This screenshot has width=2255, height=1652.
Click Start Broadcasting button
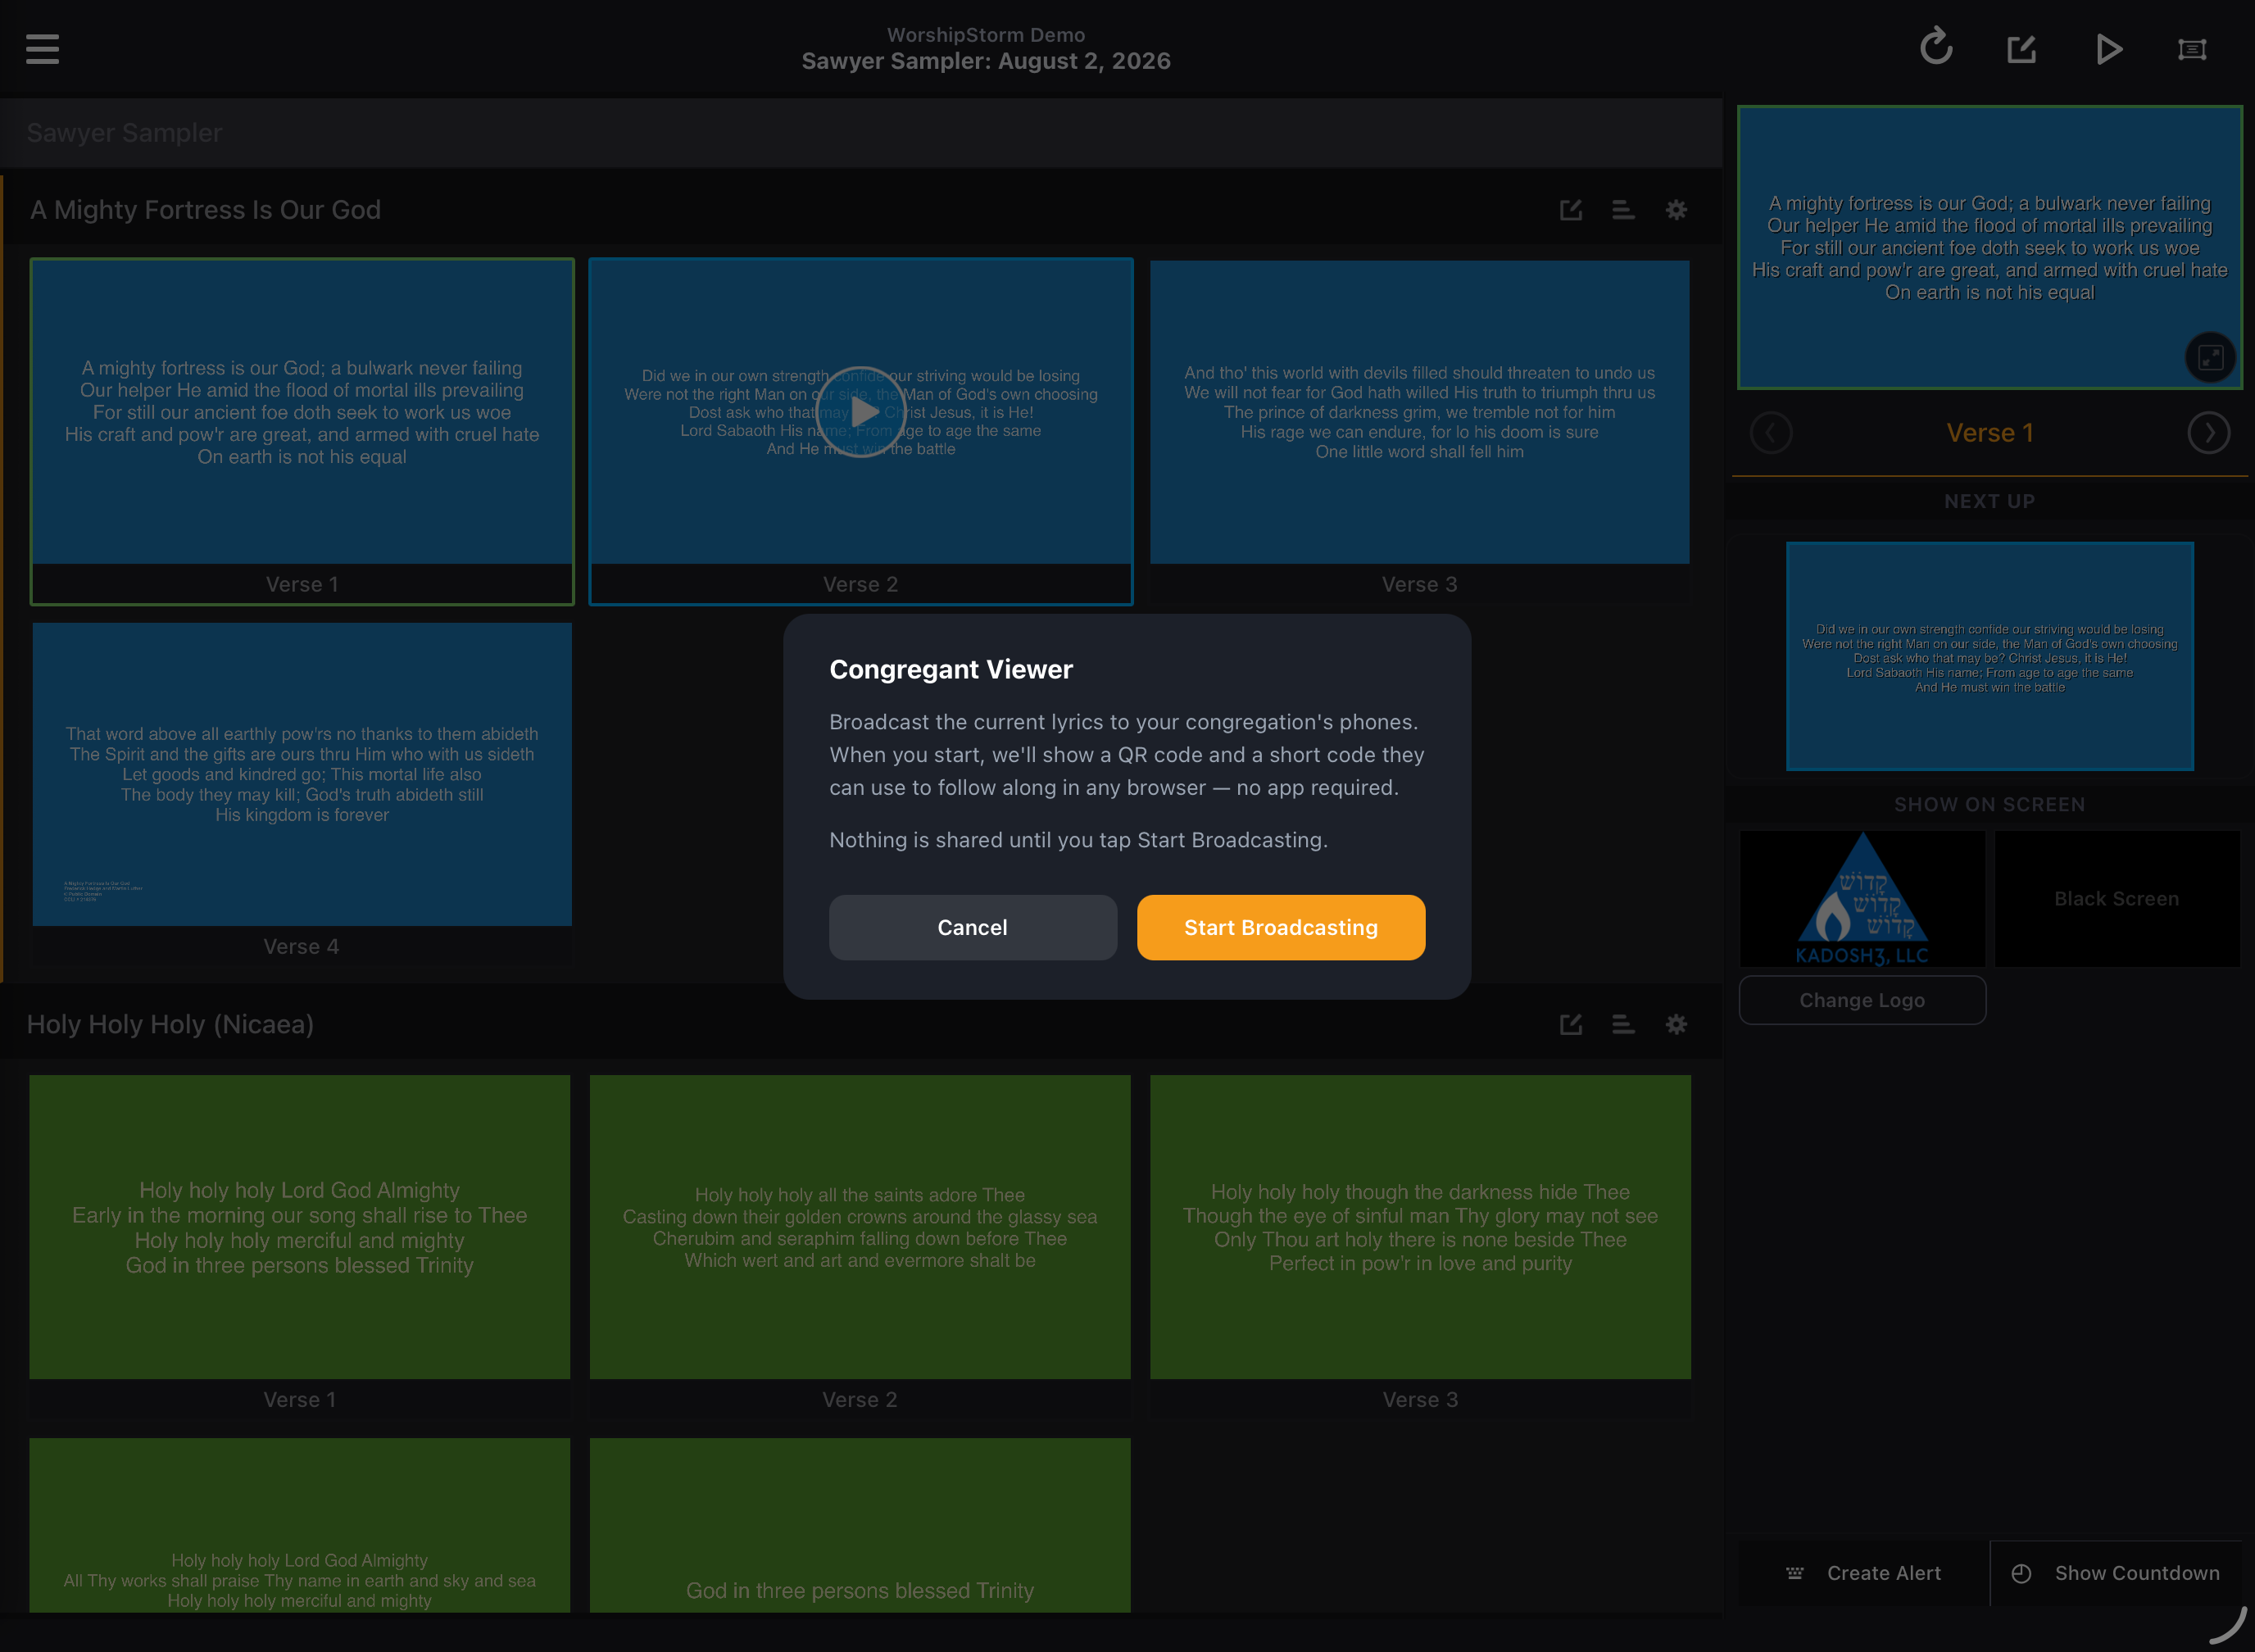(x=1281, y=927)
